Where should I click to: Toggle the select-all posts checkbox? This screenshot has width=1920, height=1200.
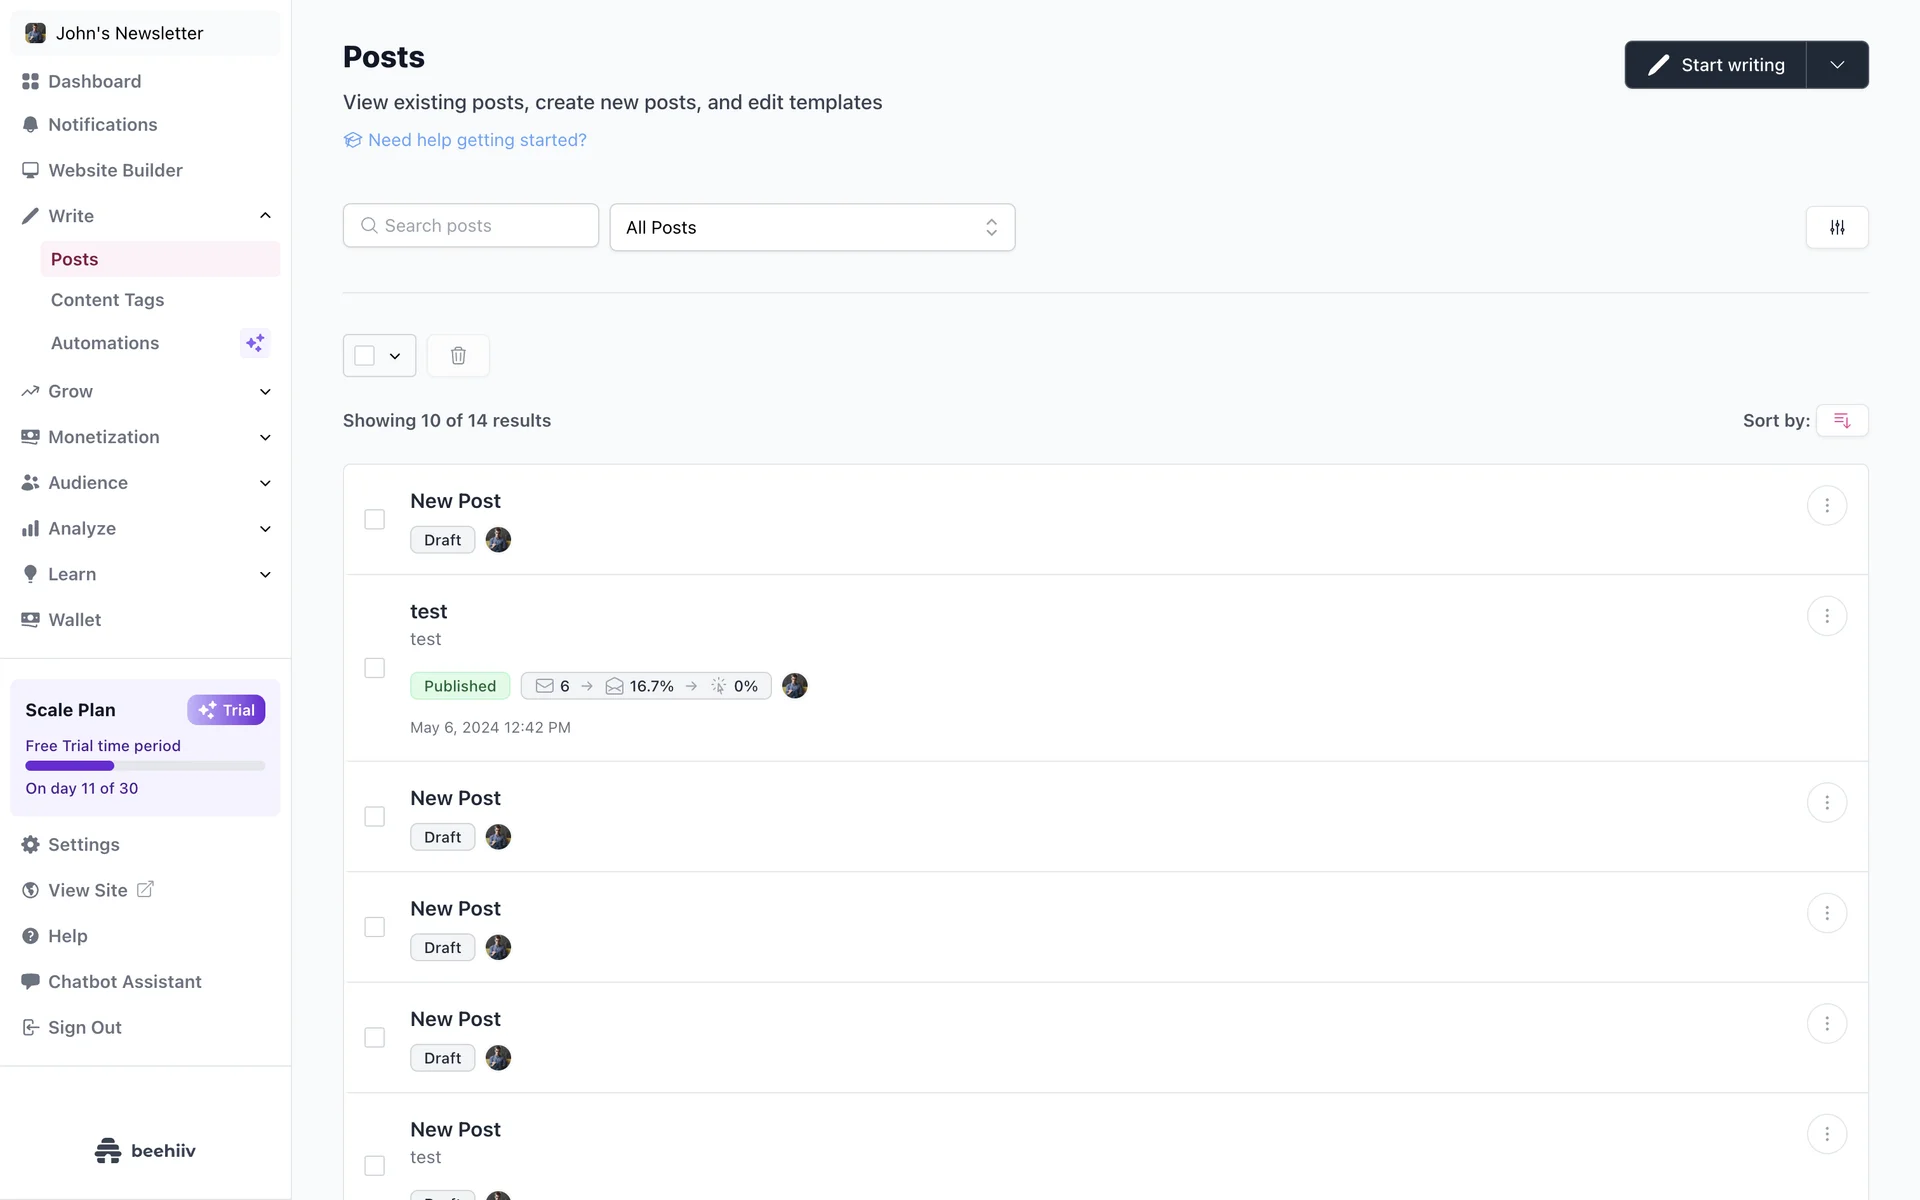pyautogui.click(x=365, y=356)
